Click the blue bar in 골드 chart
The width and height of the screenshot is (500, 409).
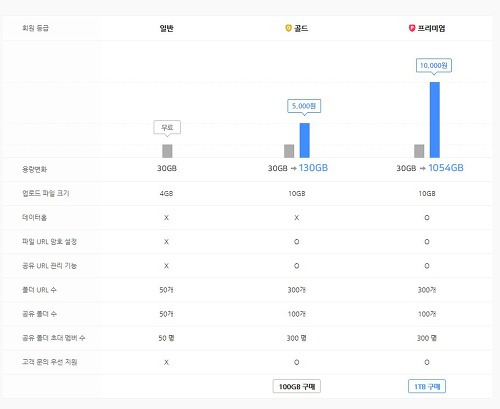pos(305,140)
